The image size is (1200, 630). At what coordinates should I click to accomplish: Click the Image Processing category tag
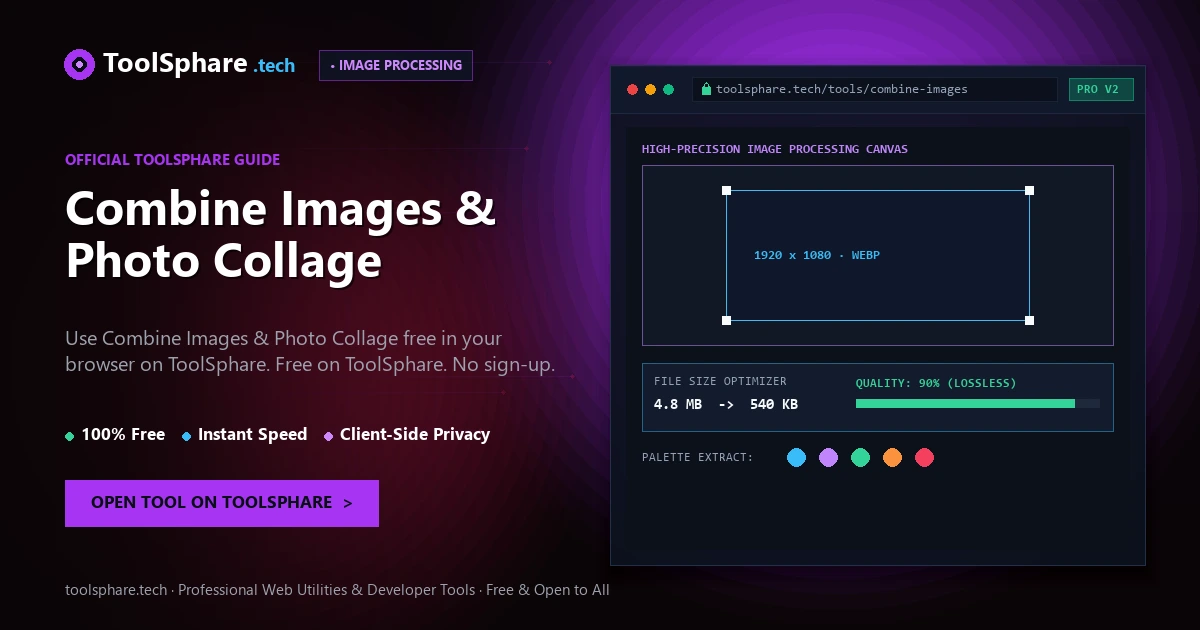(396, 65)
